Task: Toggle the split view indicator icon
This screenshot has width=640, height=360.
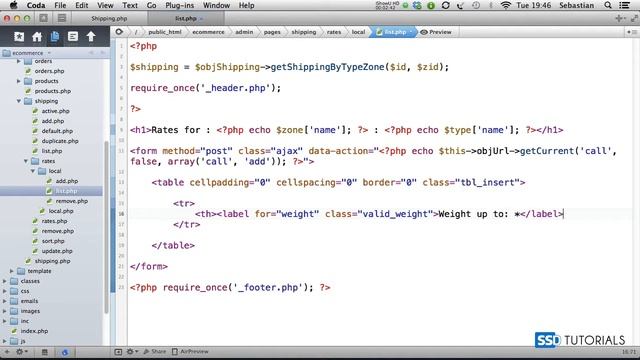Action: coord(632,32)
